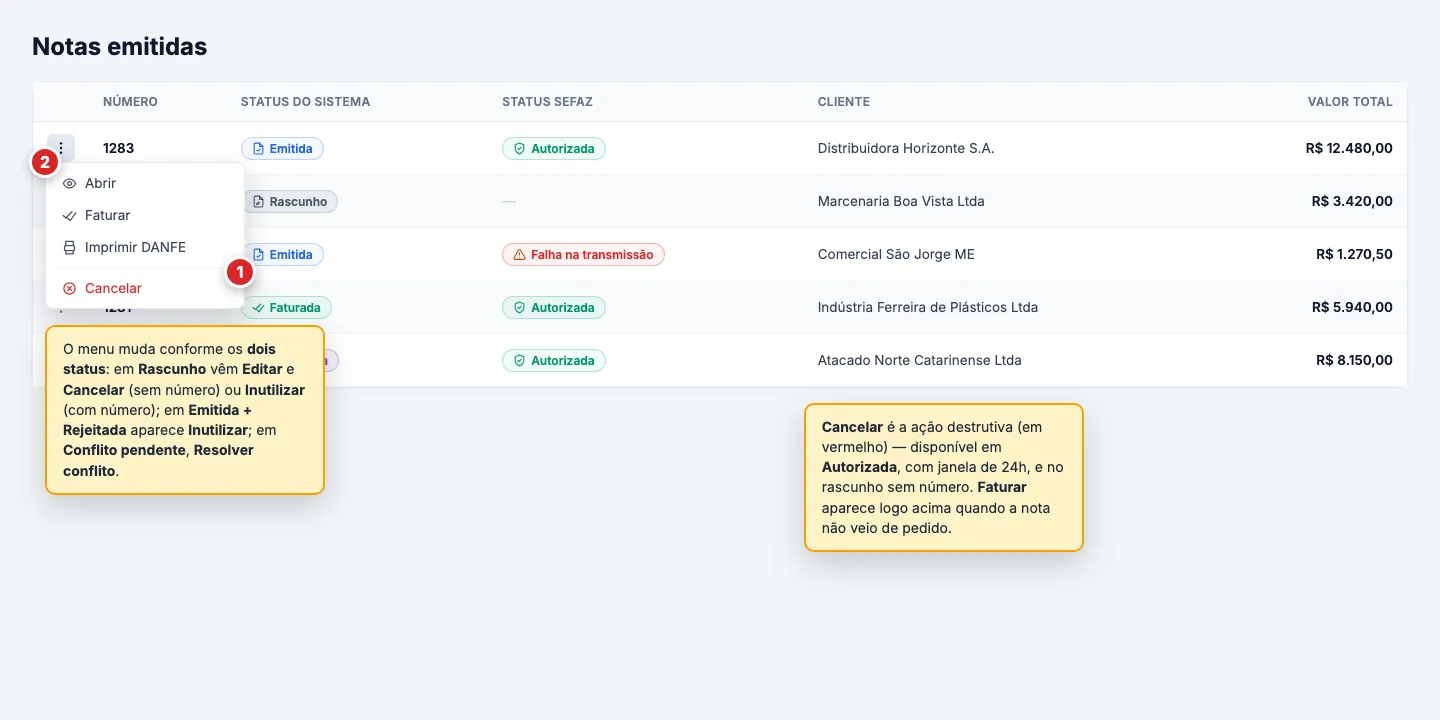Screen dimensions: 1440x720
Task: Click the STATUS DO SISTEMA column header
Action: (x=305, y=102)
